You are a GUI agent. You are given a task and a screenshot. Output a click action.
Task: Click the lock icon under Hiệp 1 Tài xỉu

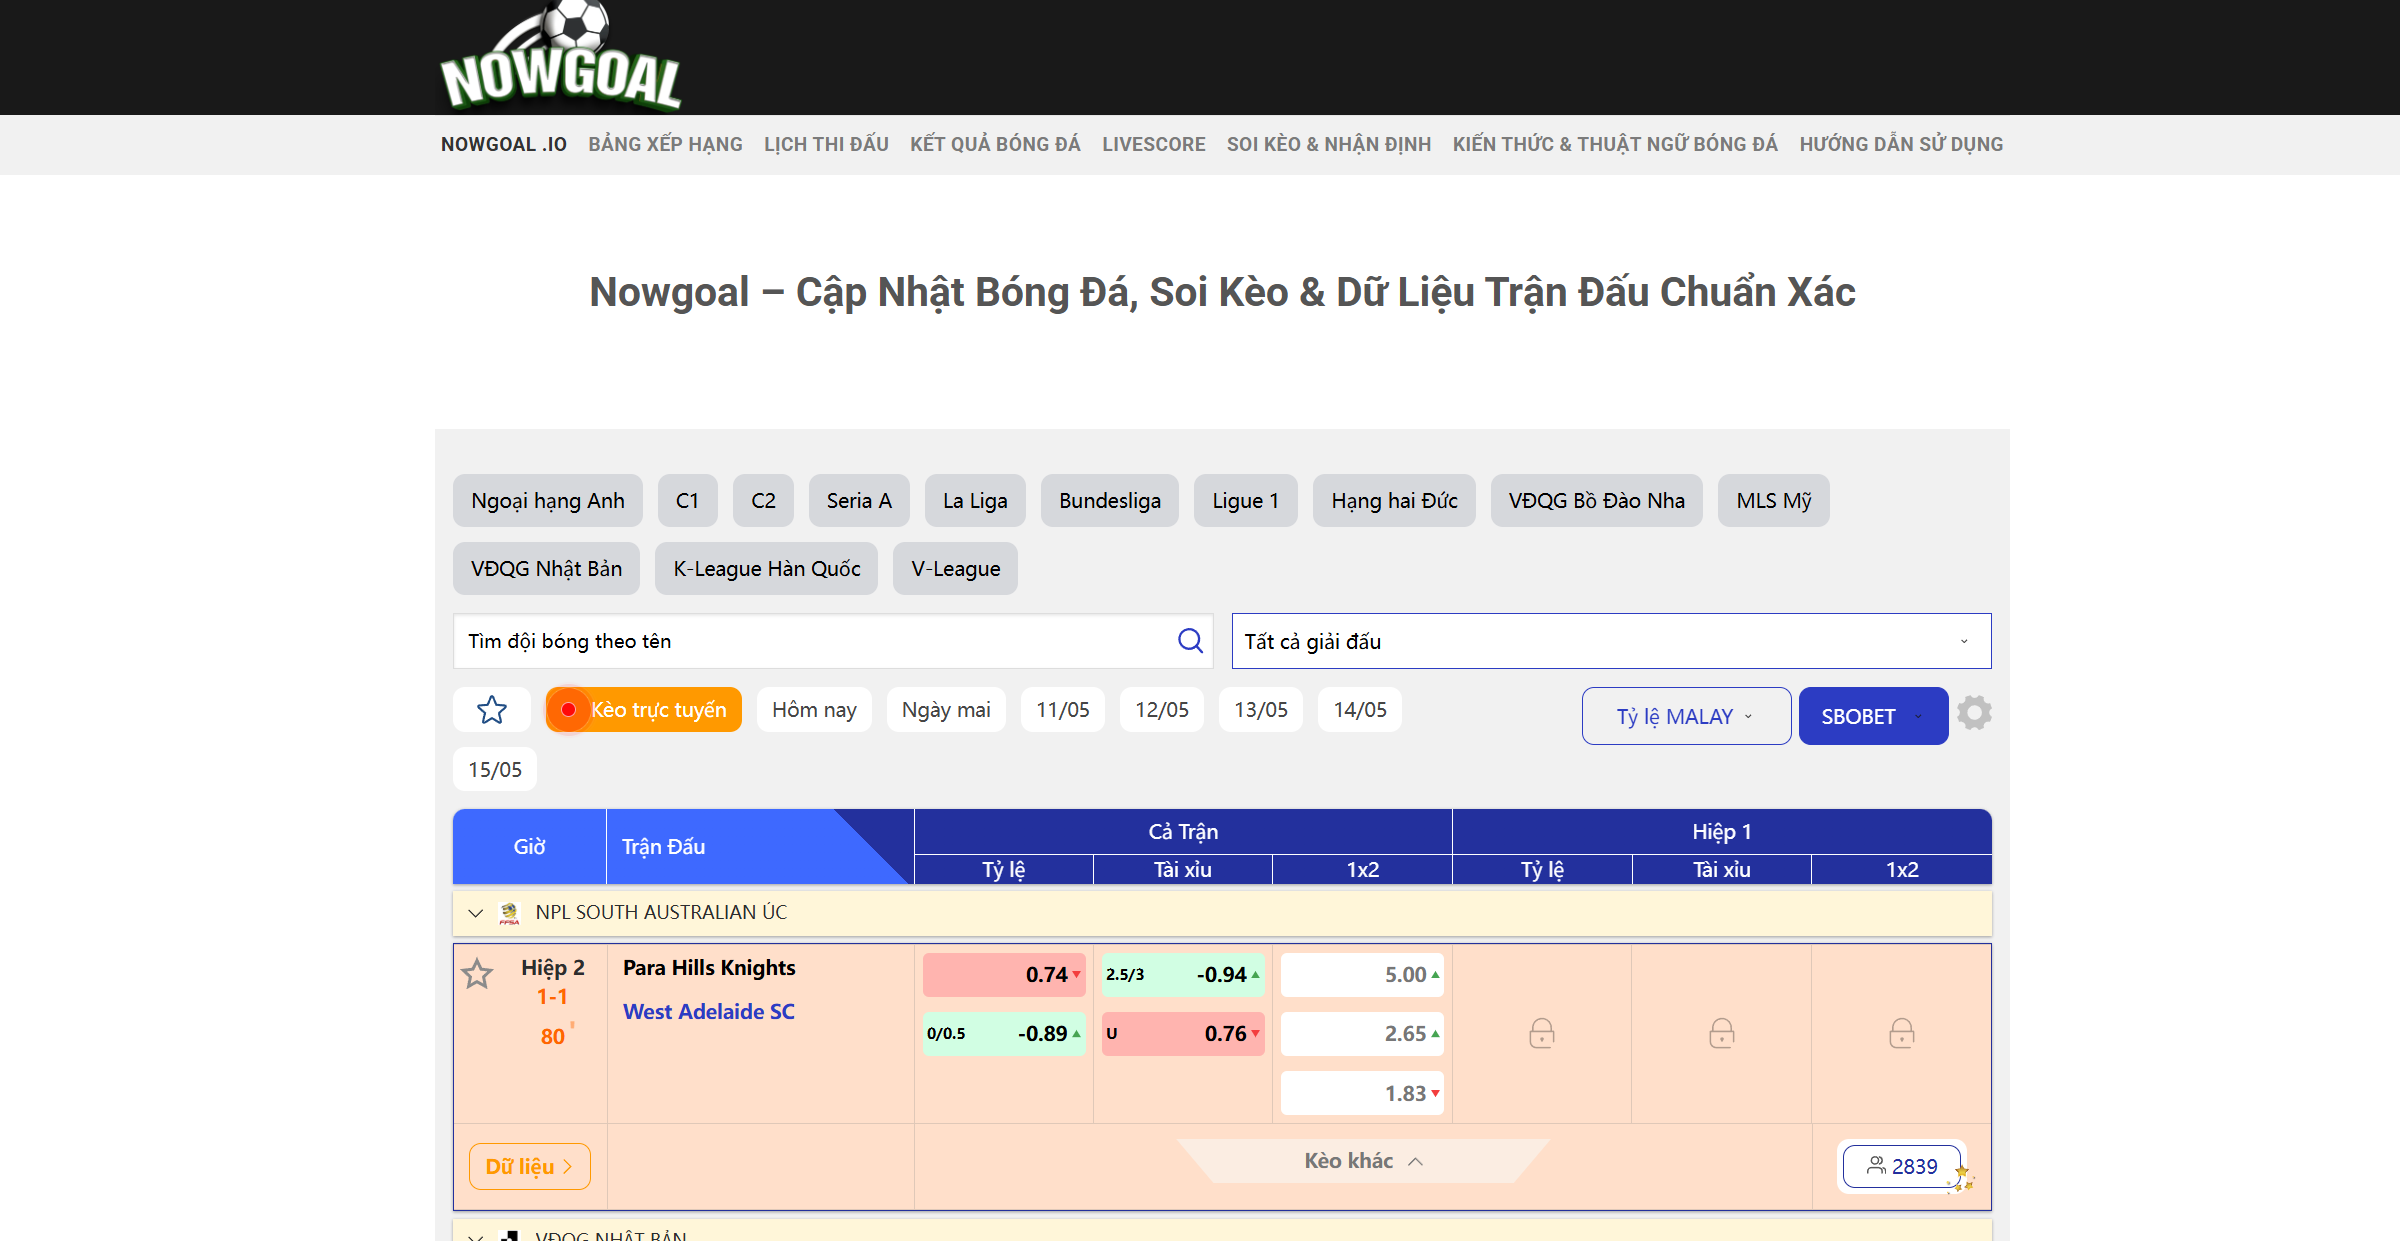click(x=1722, y=1033)
